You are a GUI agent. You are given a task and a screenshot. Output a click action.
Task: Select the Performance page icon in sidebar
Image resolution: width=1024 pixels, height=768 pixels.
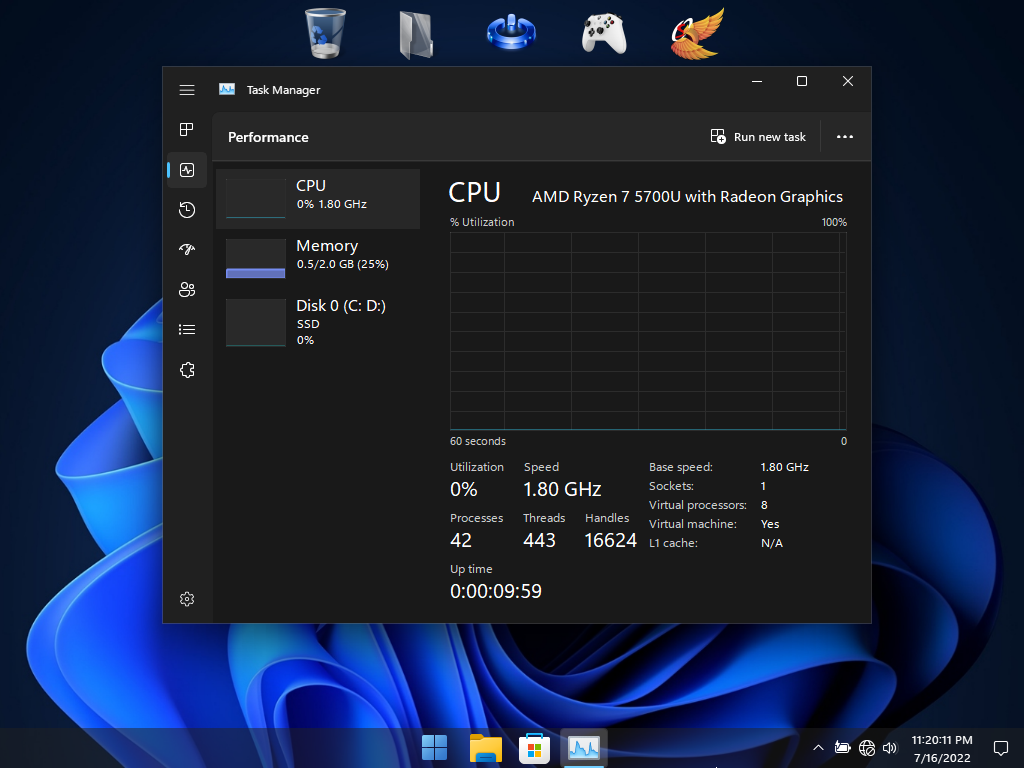[x=187, y=170]
